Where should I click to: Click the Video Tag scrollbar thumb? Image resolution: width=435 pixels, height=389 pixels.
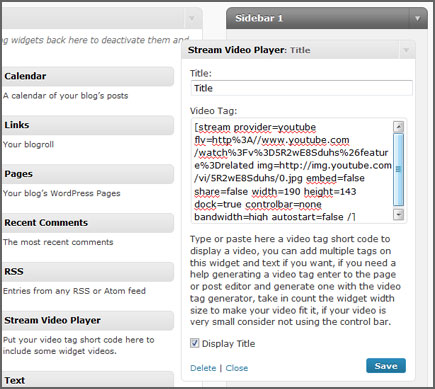click(x=398, y=170)
